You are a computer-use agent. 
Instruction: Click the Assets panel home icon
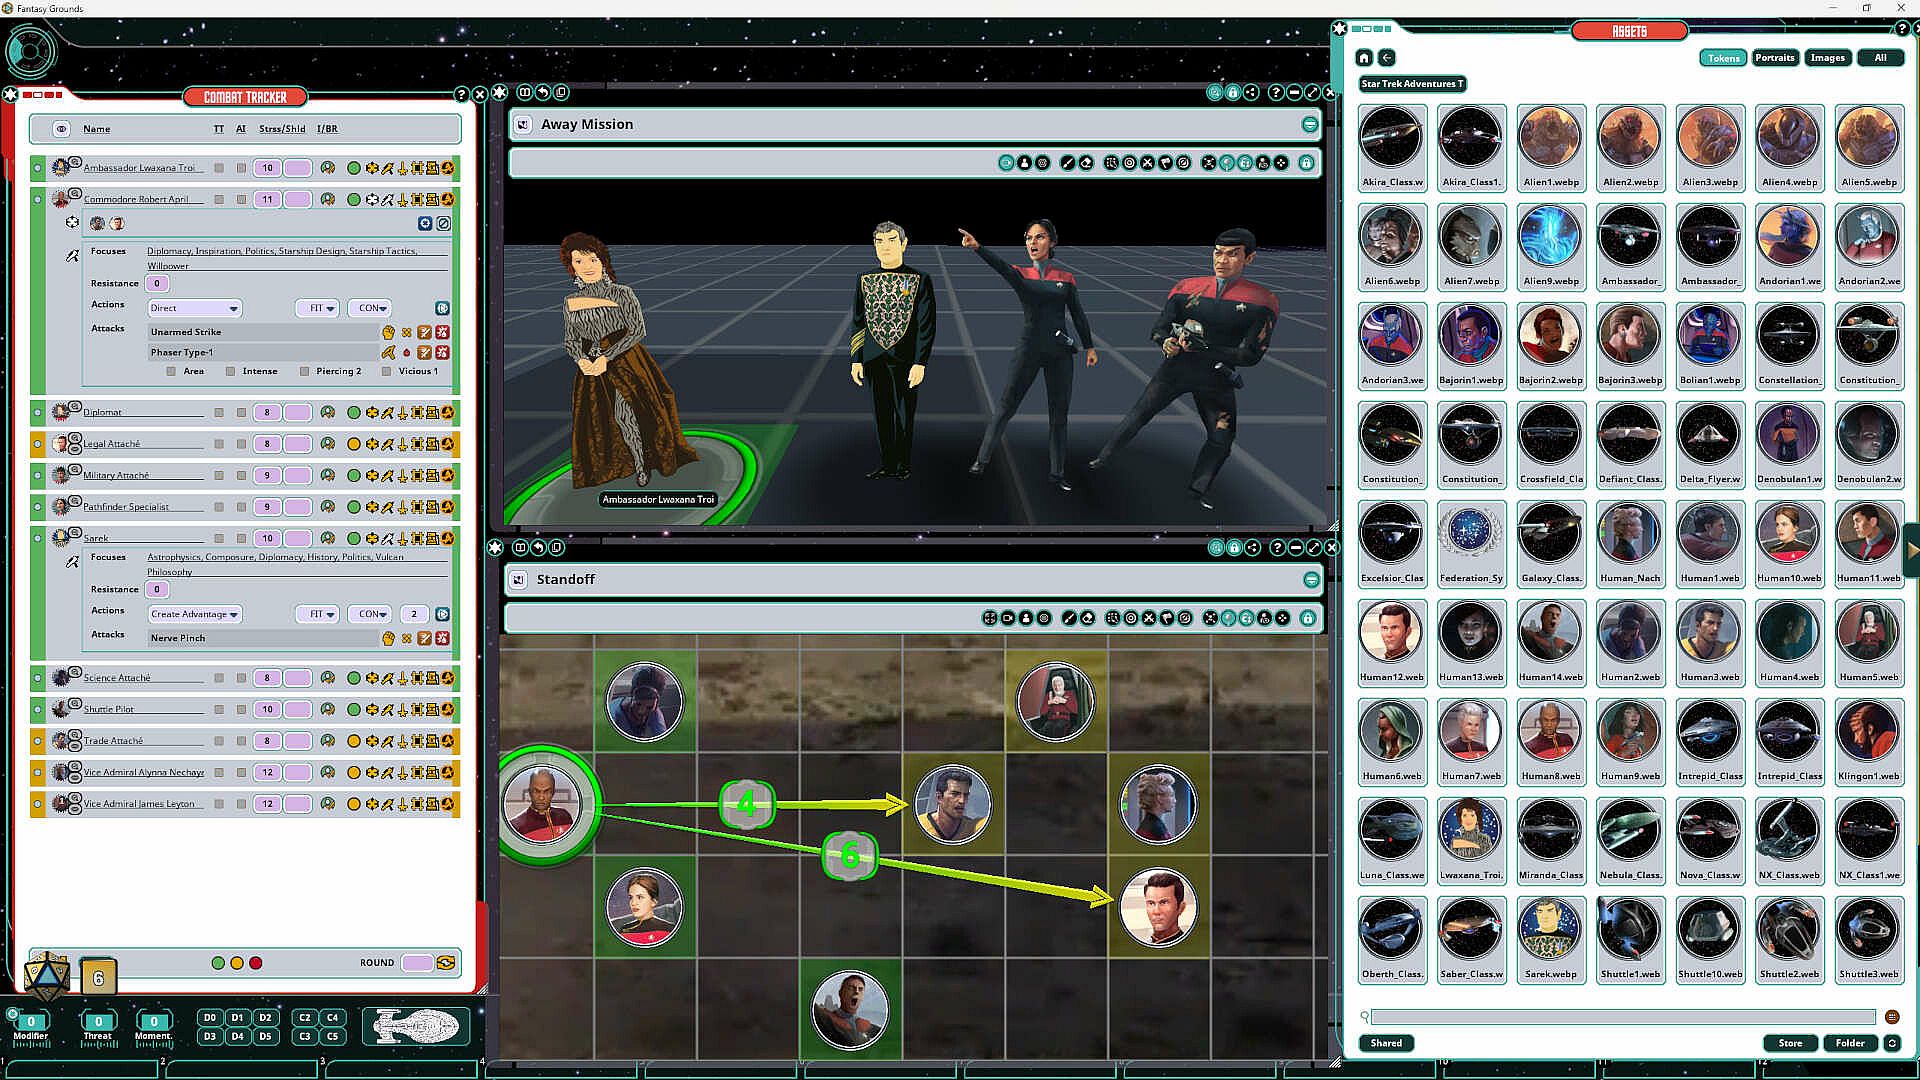coord(1364,58)
